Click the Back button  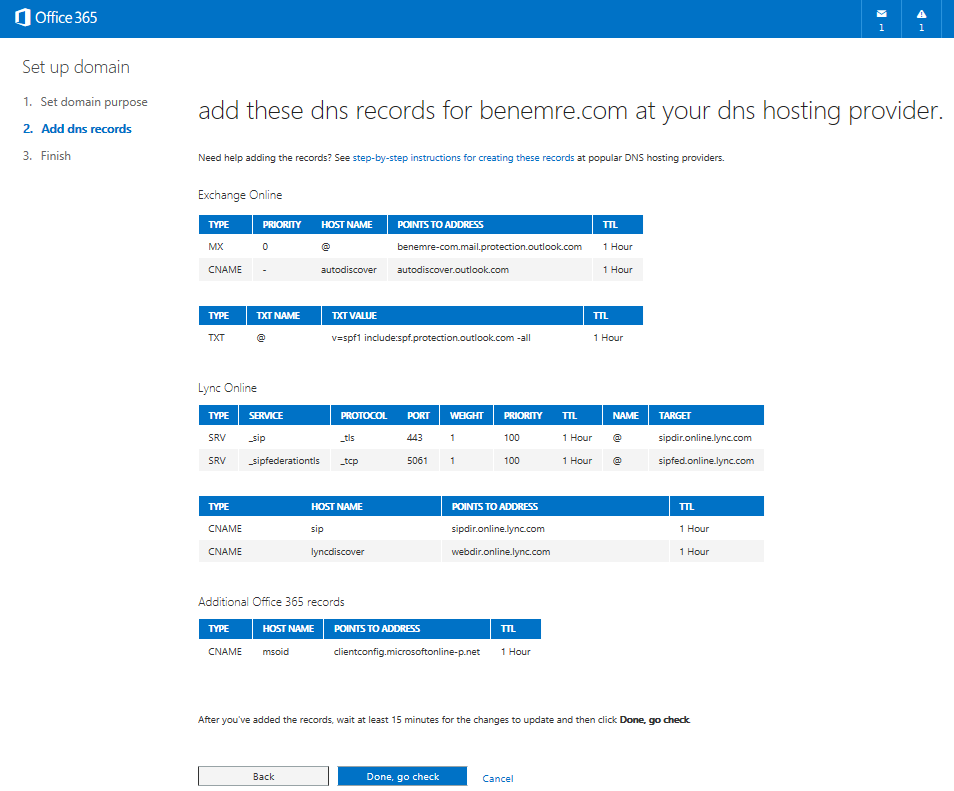(x=263, y=776)
